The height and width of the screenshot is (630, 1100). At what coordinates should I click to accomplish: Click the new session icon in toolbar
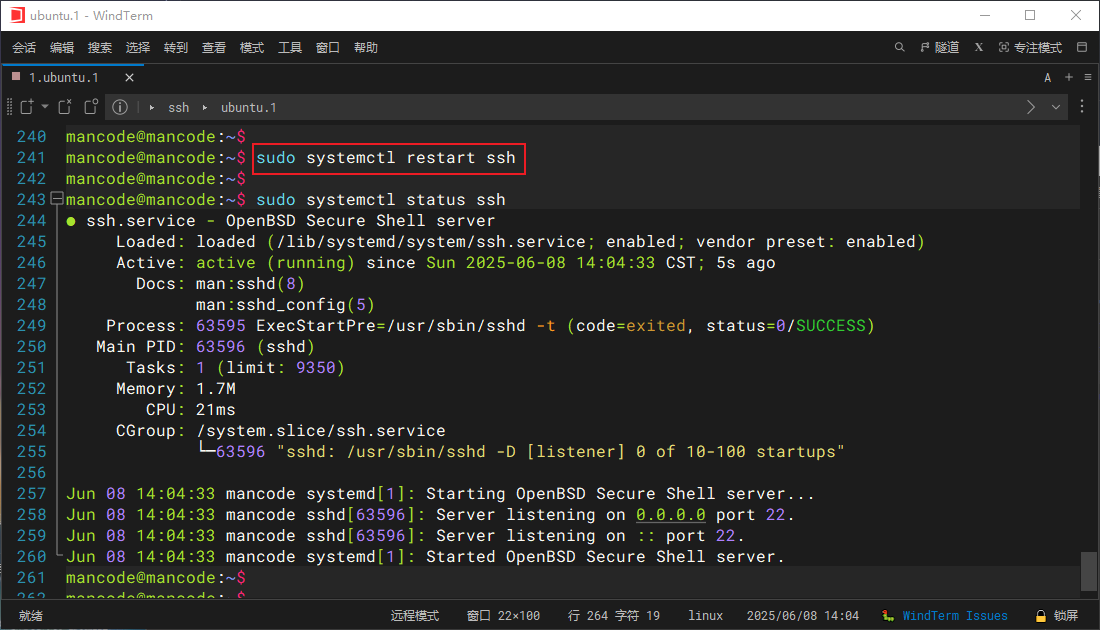[27, 107]
